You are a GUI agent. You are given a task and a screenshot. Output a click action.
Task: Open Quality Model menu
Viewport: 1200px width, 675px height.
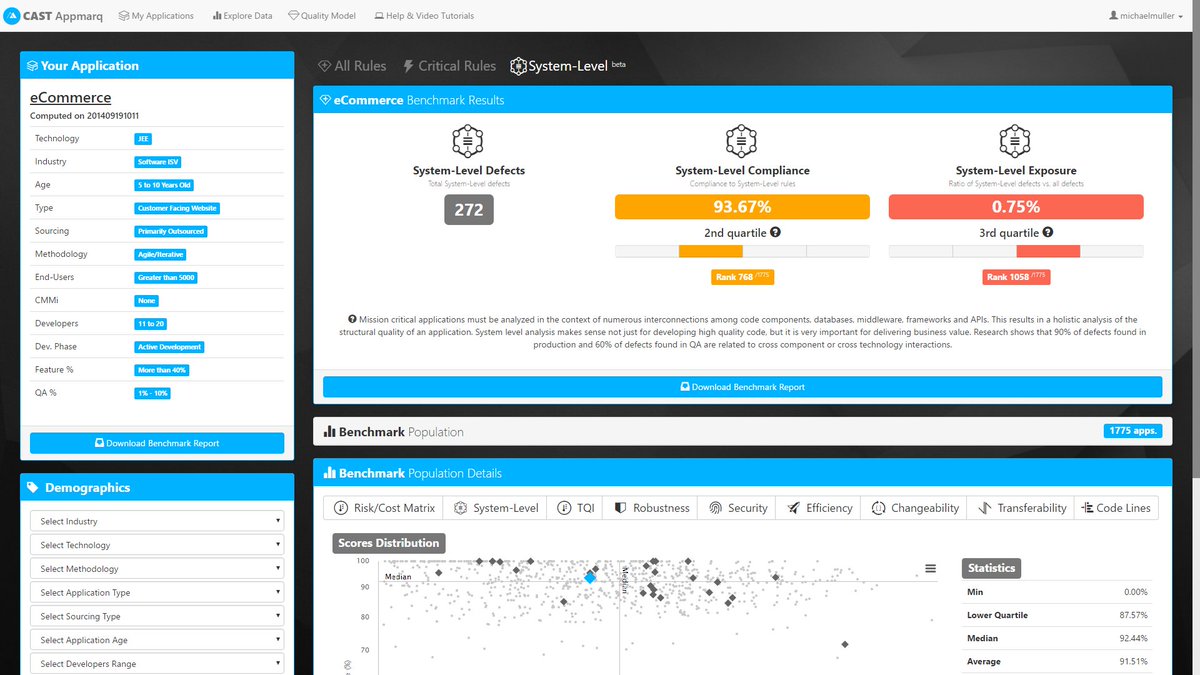coord(321,16)
